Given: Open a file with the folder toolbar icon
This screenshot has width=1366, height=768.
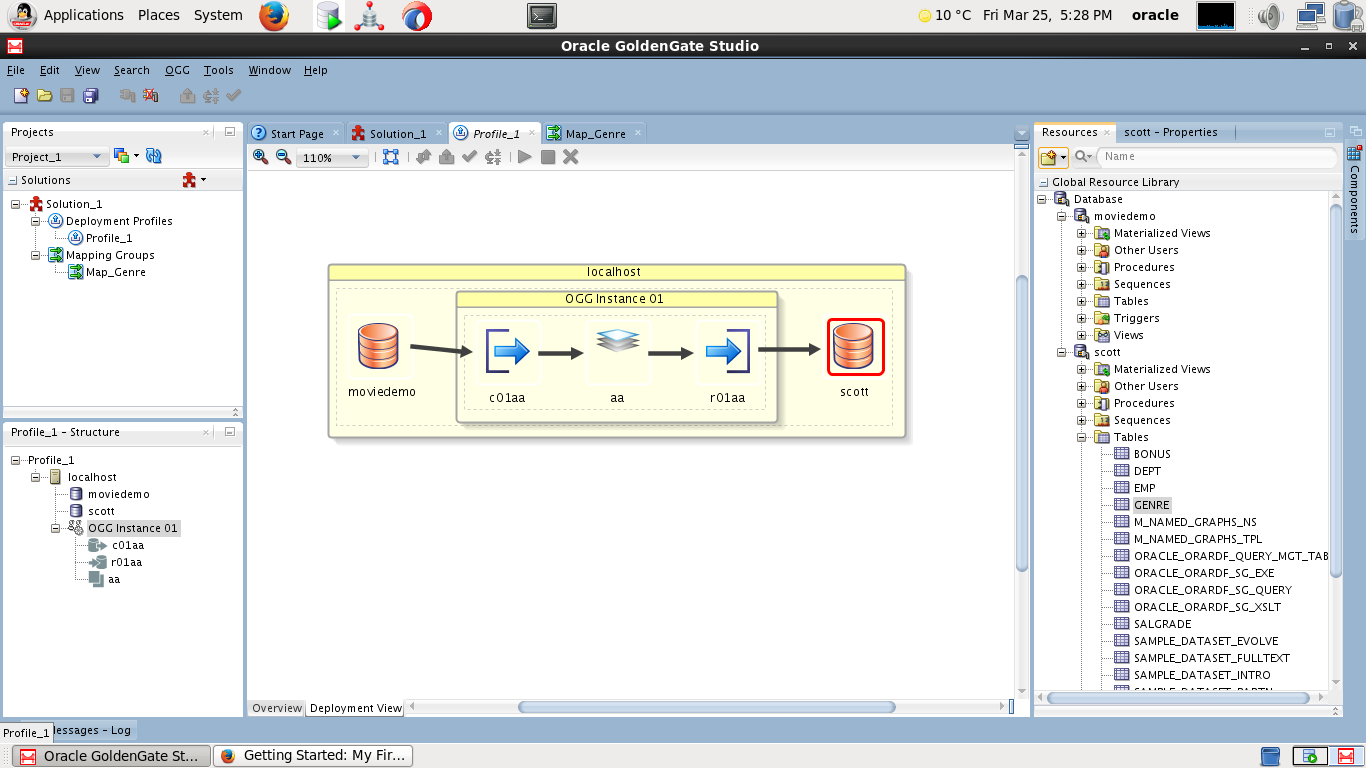Looking at the screenshot, I should [44, 96].
